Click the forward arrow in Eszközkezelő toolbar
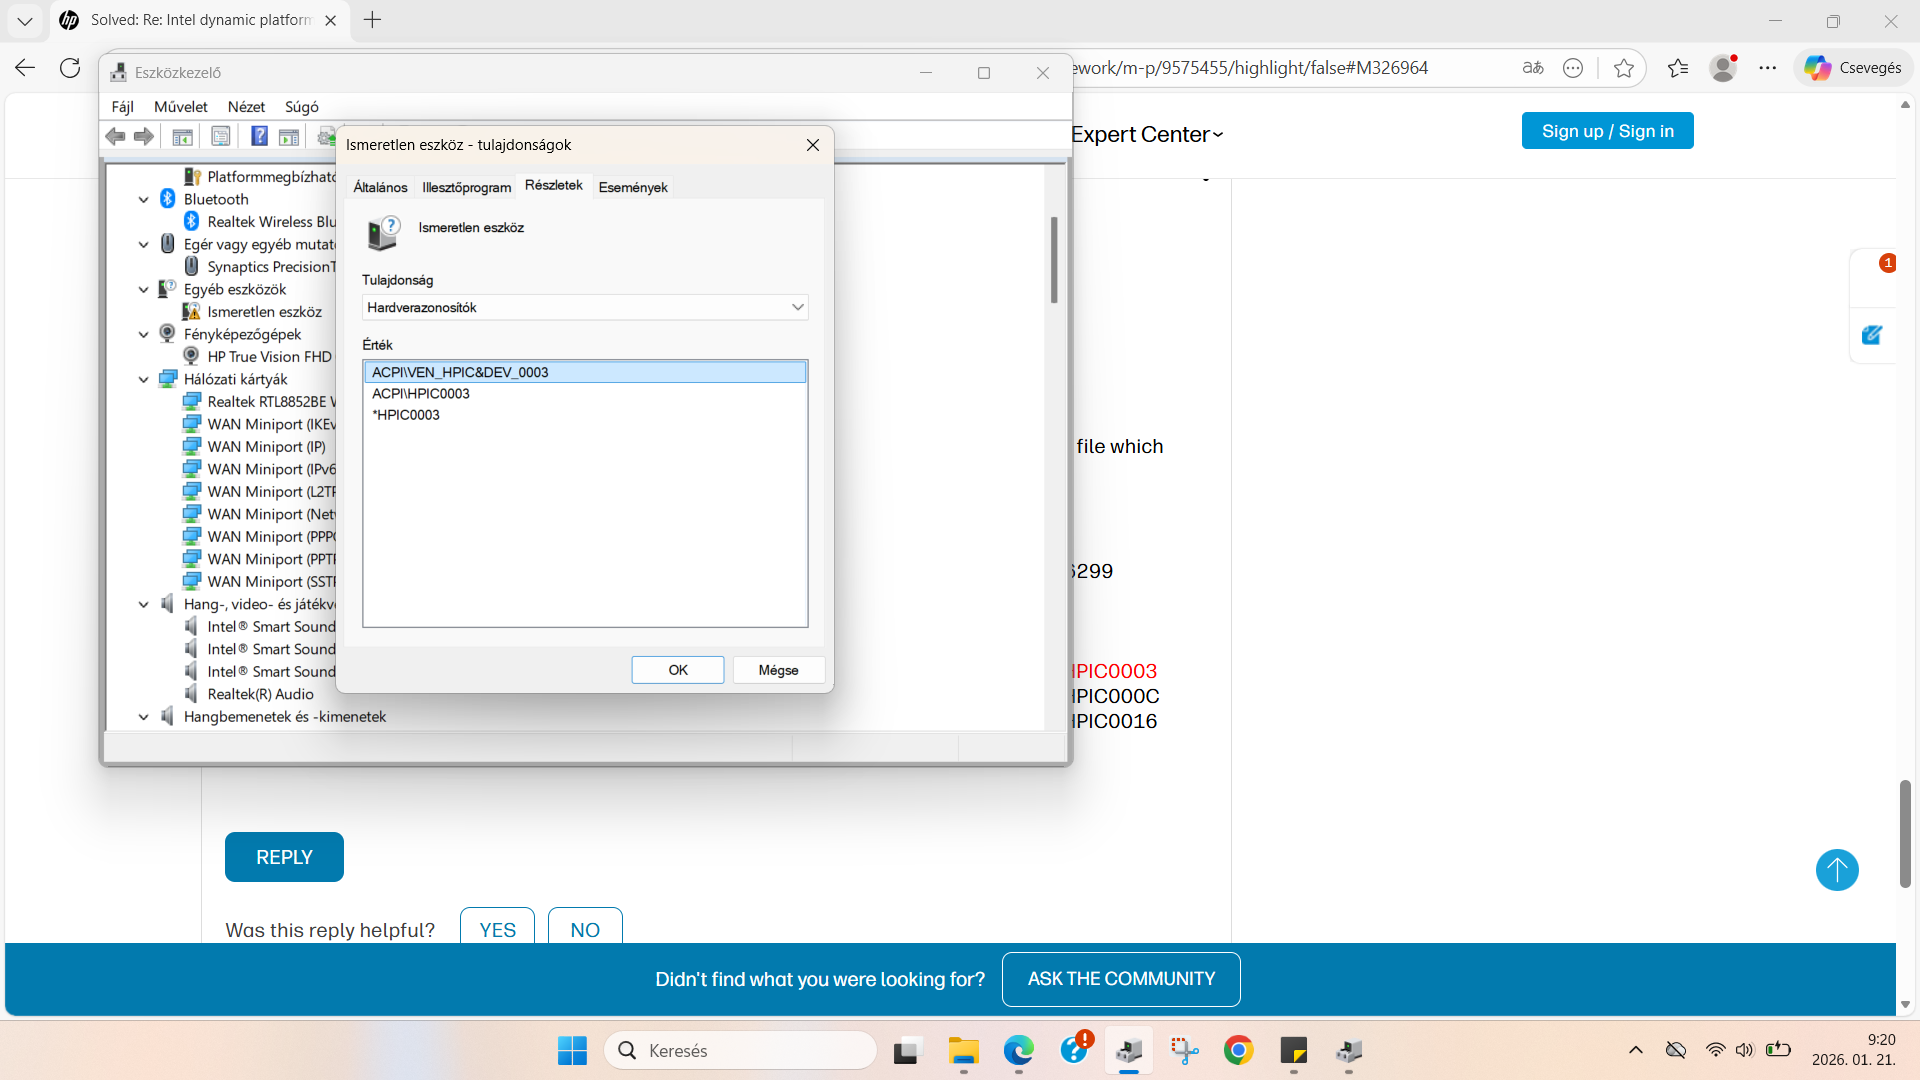Viewport: 1920px width, 1080px height. click(x=144, y=137)
